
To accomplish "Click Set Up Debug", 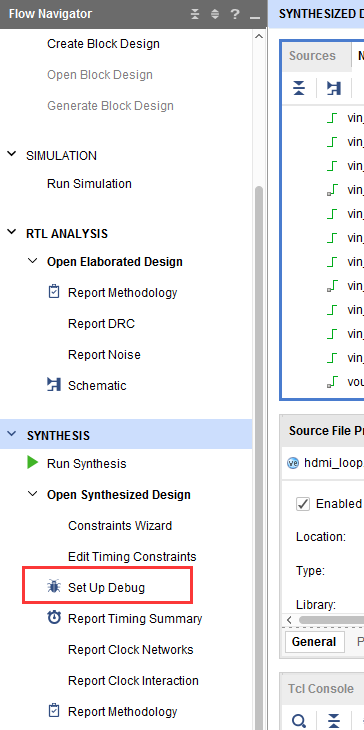I will click(107, 588).
